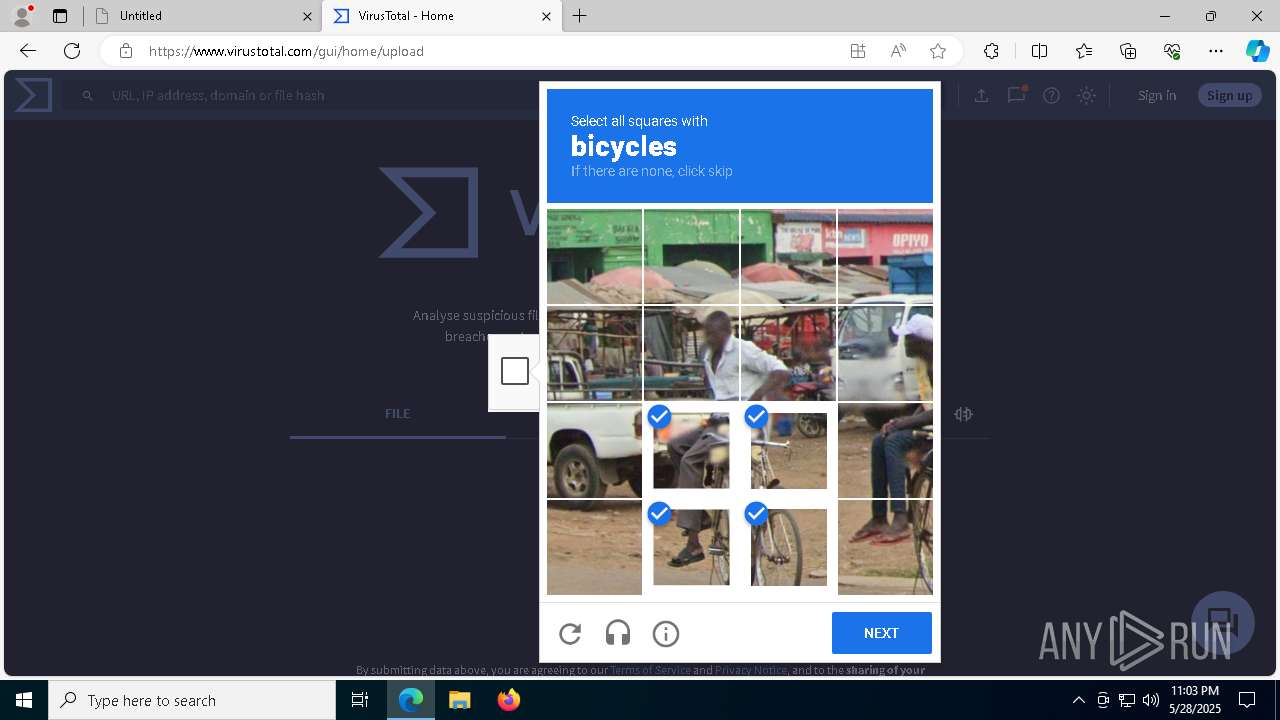
Task: Show hidden system tray icons
Action: (x=1078, y=700)
